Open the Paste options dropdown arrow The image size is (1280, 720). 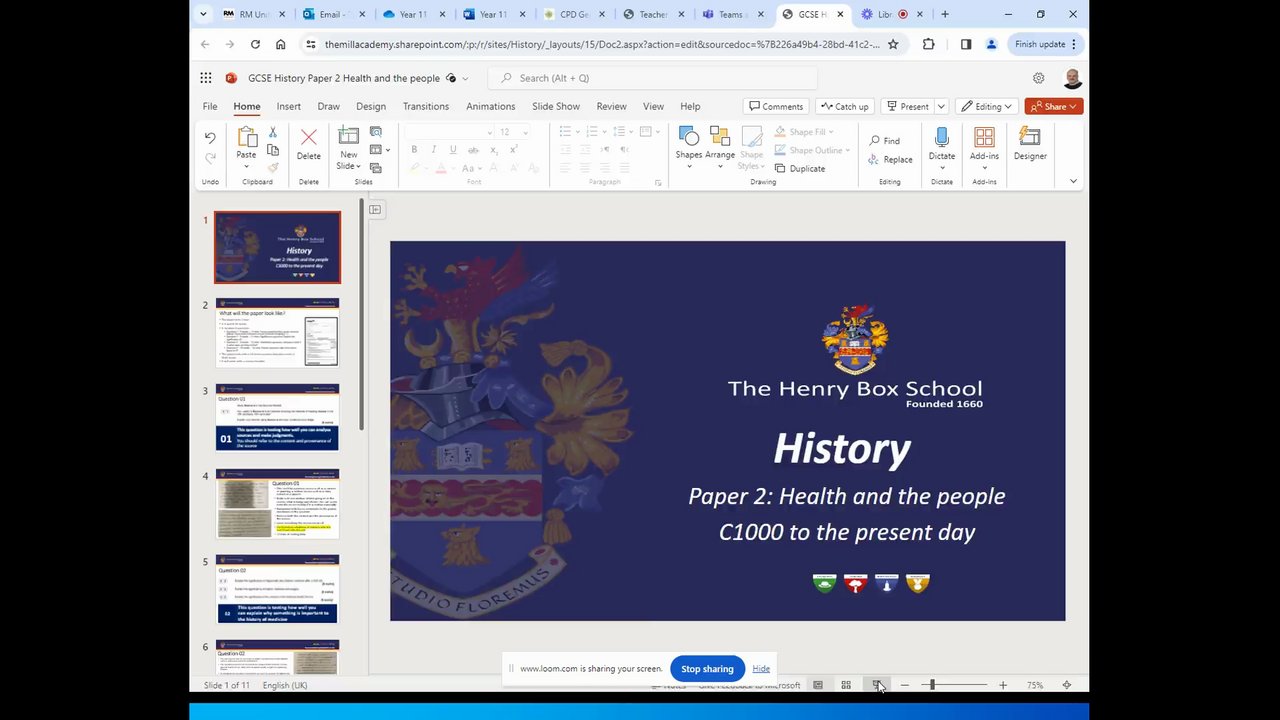point(246,166)
